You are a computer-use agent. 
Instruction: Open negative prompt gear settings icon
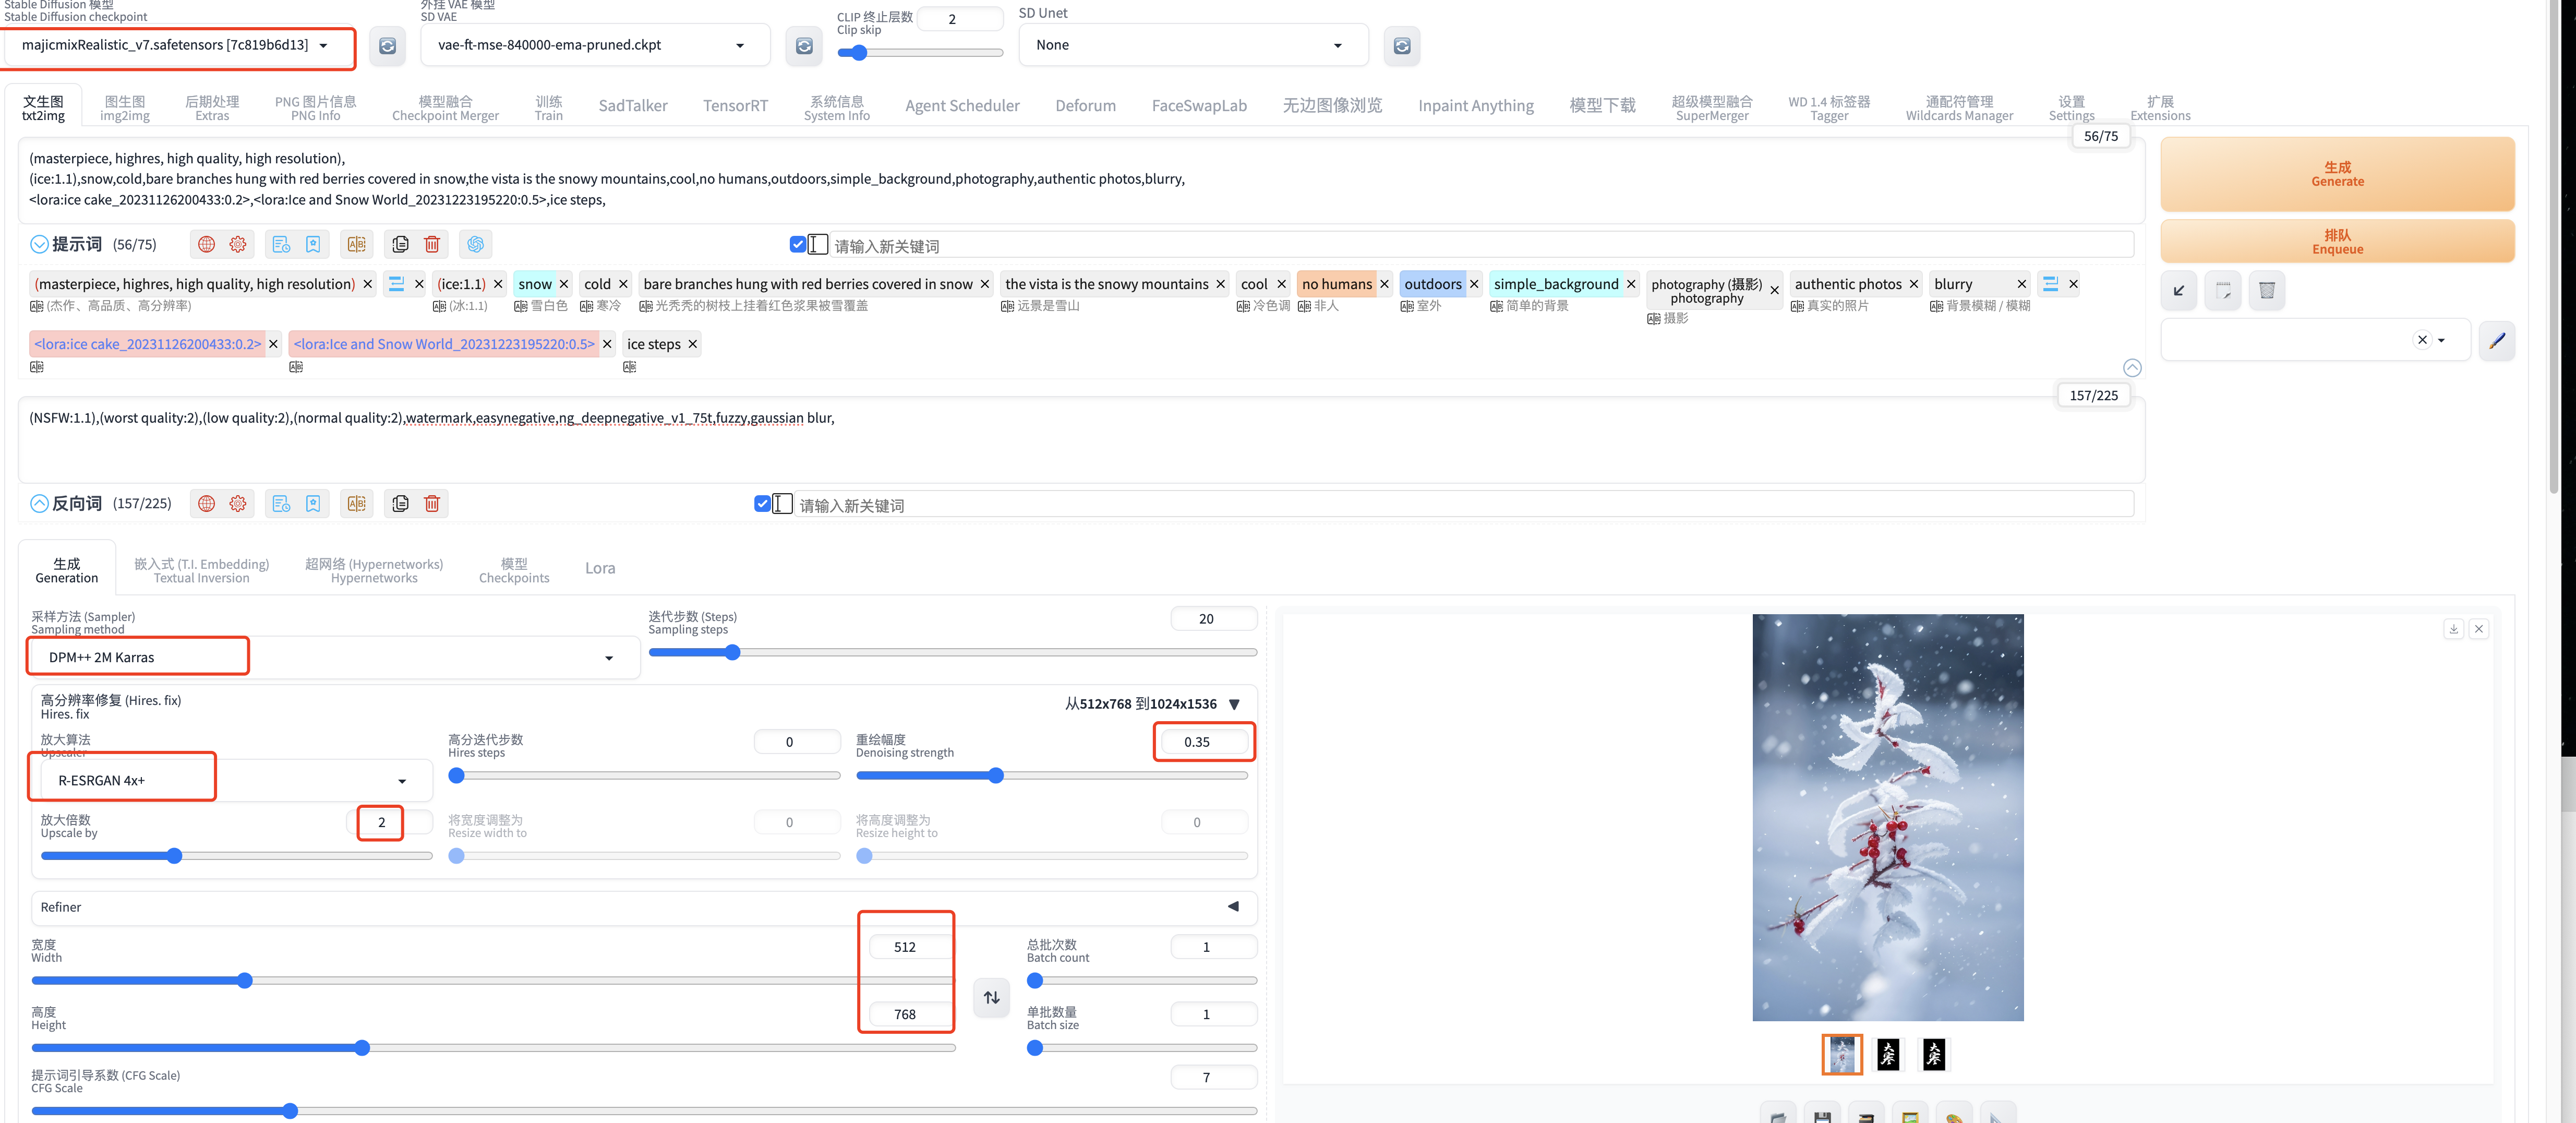238,503
